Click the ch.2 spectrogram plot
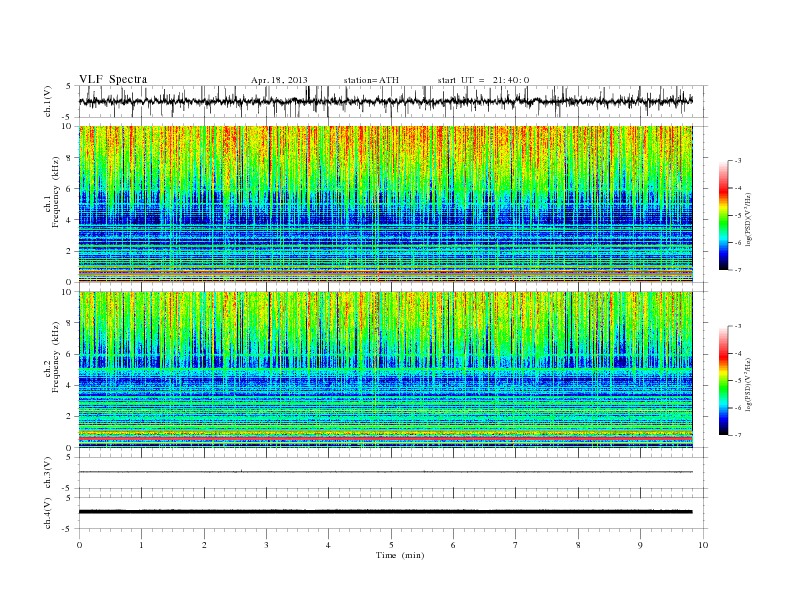 pyautogui.click(x=385, y=370)
